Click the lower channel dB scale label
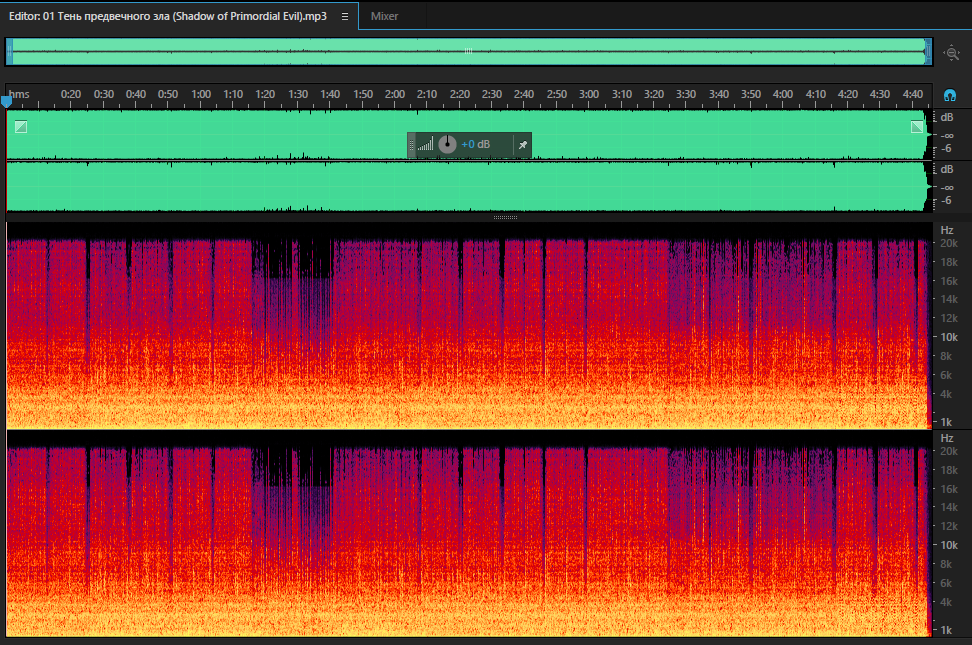The height and width of the screenshot is (645, 972). point(947,169)
